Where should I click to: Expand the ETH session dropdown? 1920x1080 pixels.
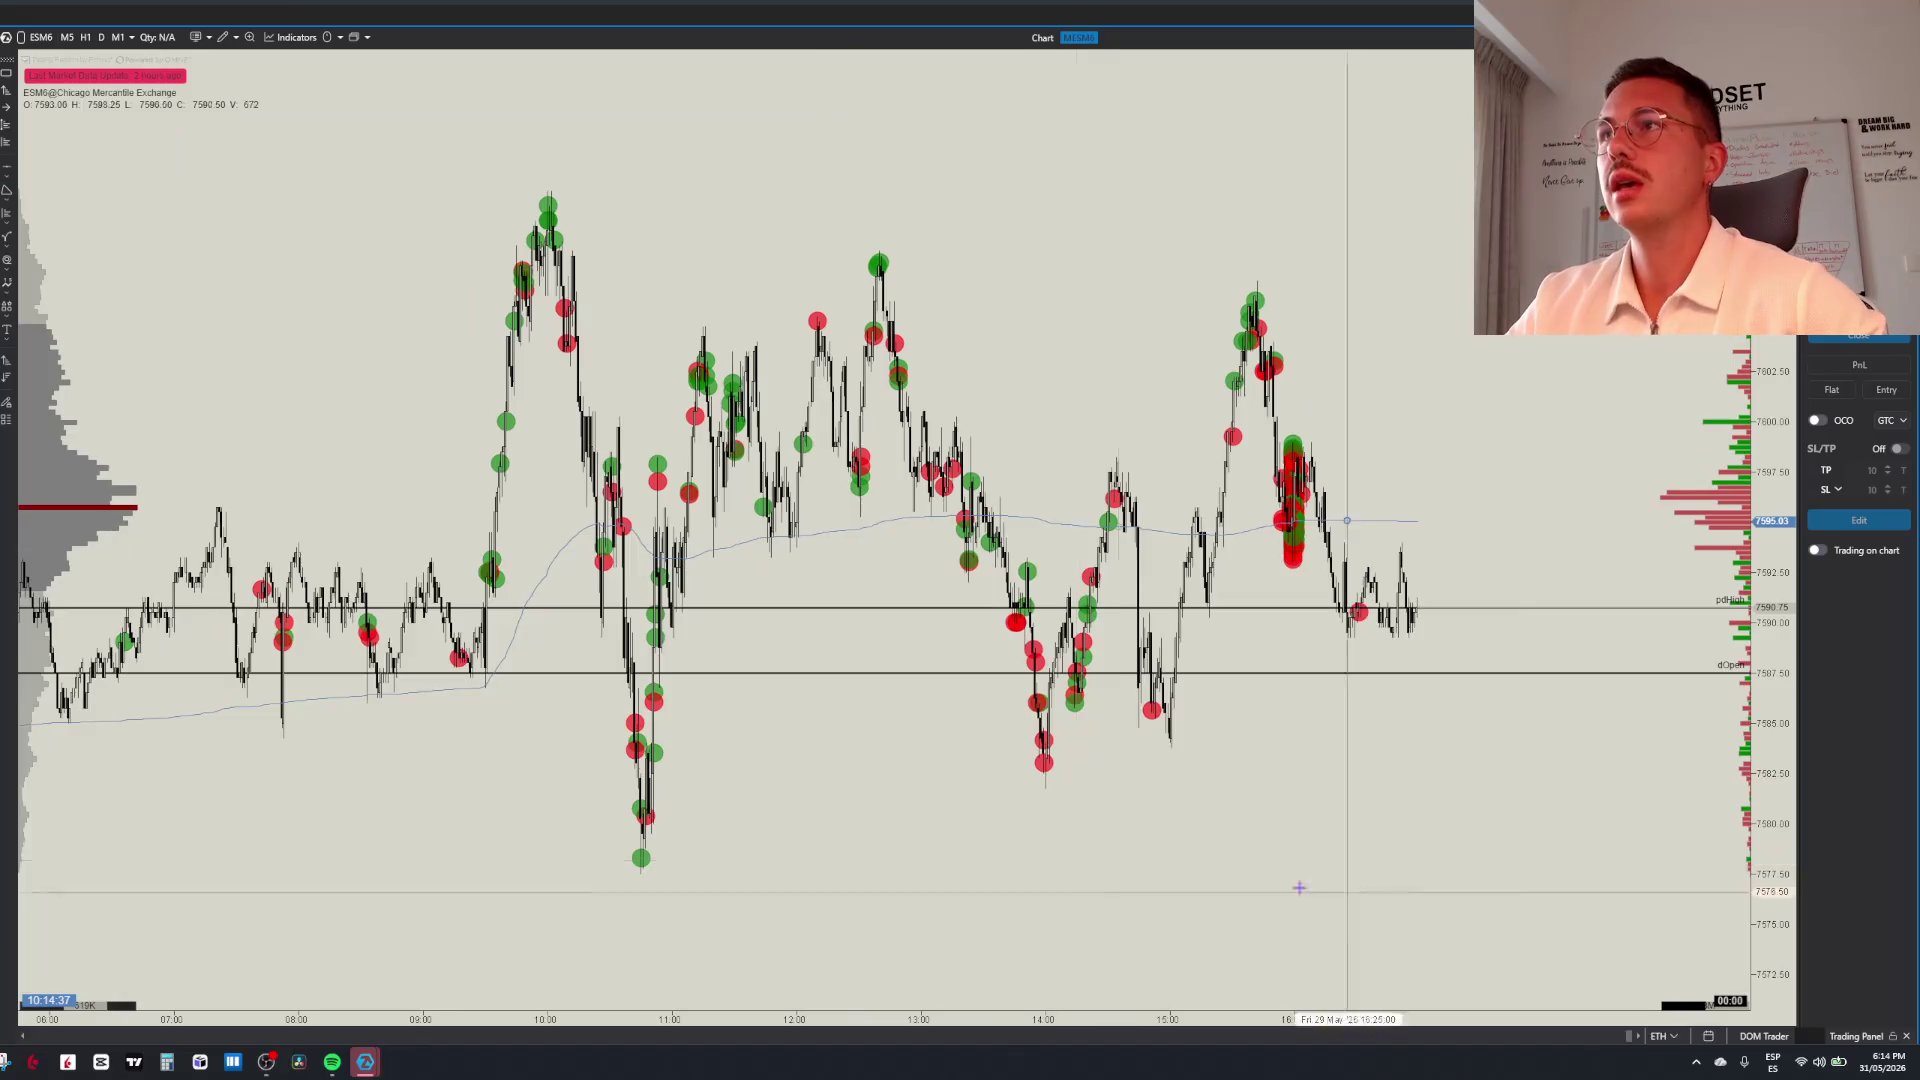click(1664, 1036)
